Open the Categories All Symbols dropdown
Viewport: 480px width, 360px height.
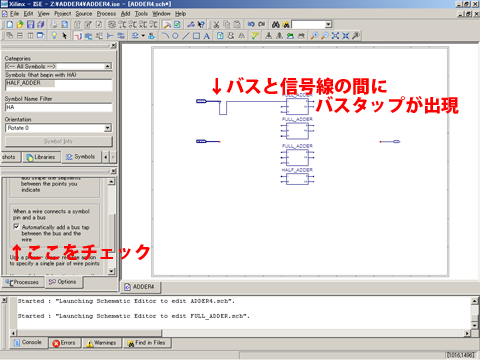coord(108,66)
